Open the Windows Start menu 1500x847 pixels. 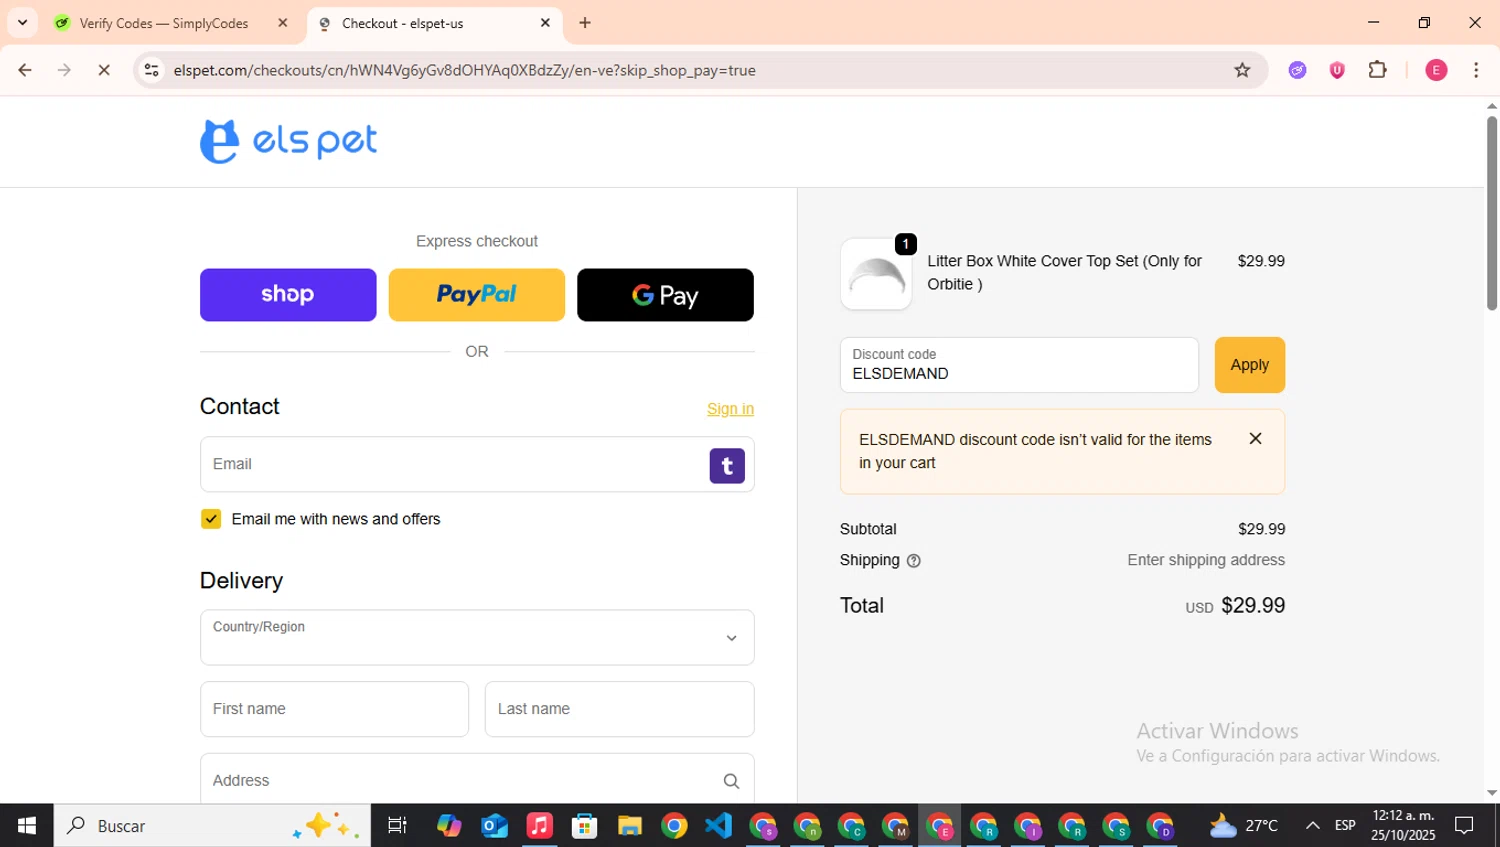pyautogui.click(x=27, y=826)
